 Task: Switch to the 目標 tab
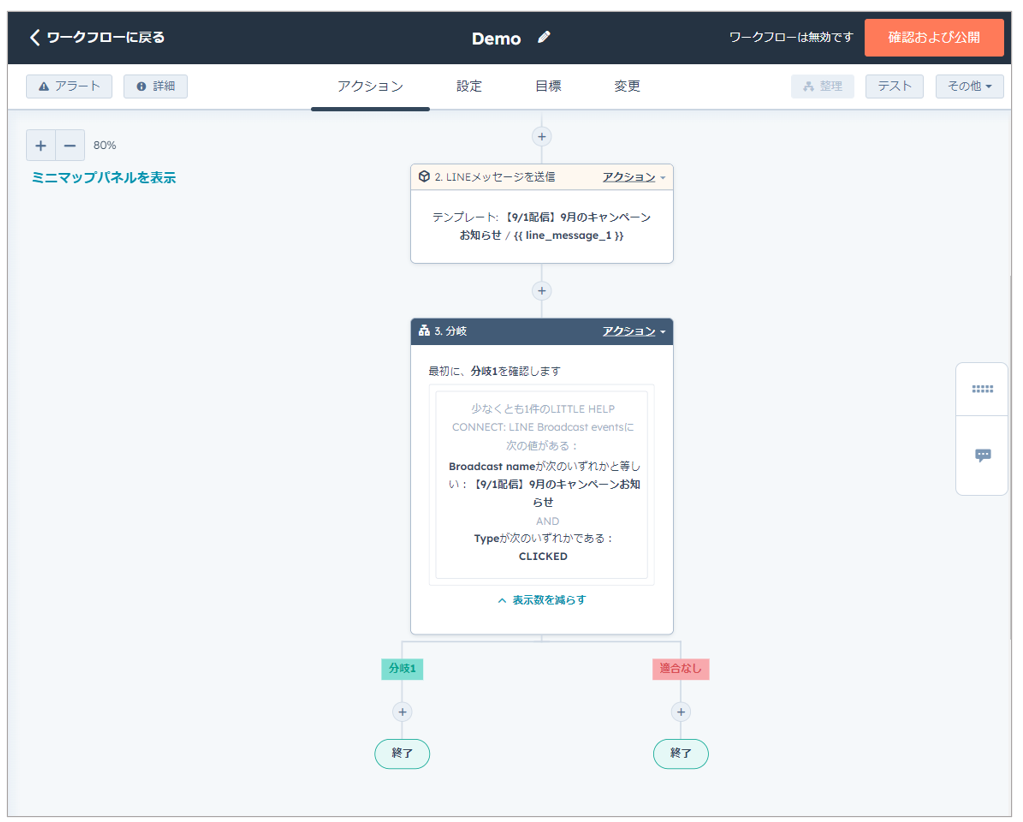tap(548, 86)
